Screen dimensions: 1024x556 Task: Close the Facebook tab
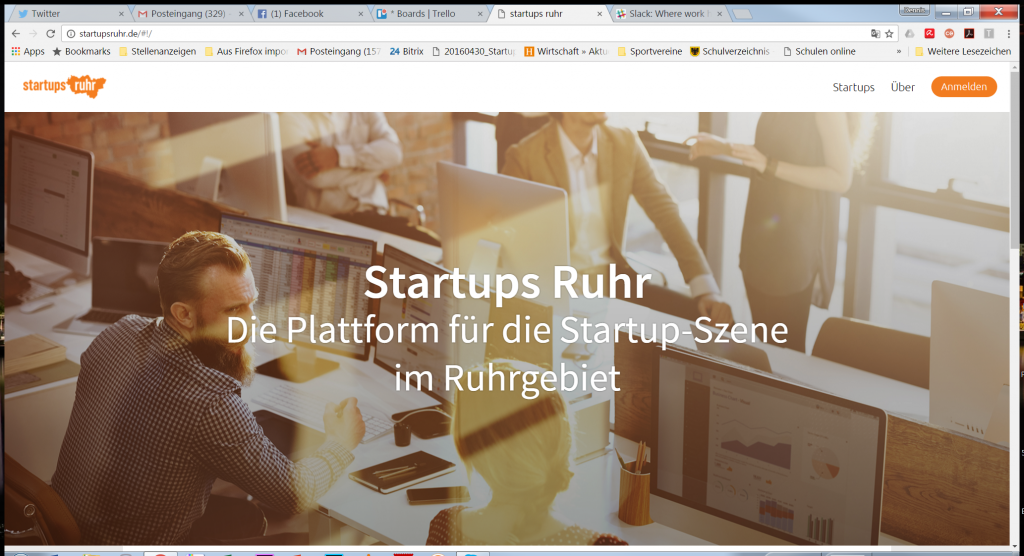tap(361, 14)
